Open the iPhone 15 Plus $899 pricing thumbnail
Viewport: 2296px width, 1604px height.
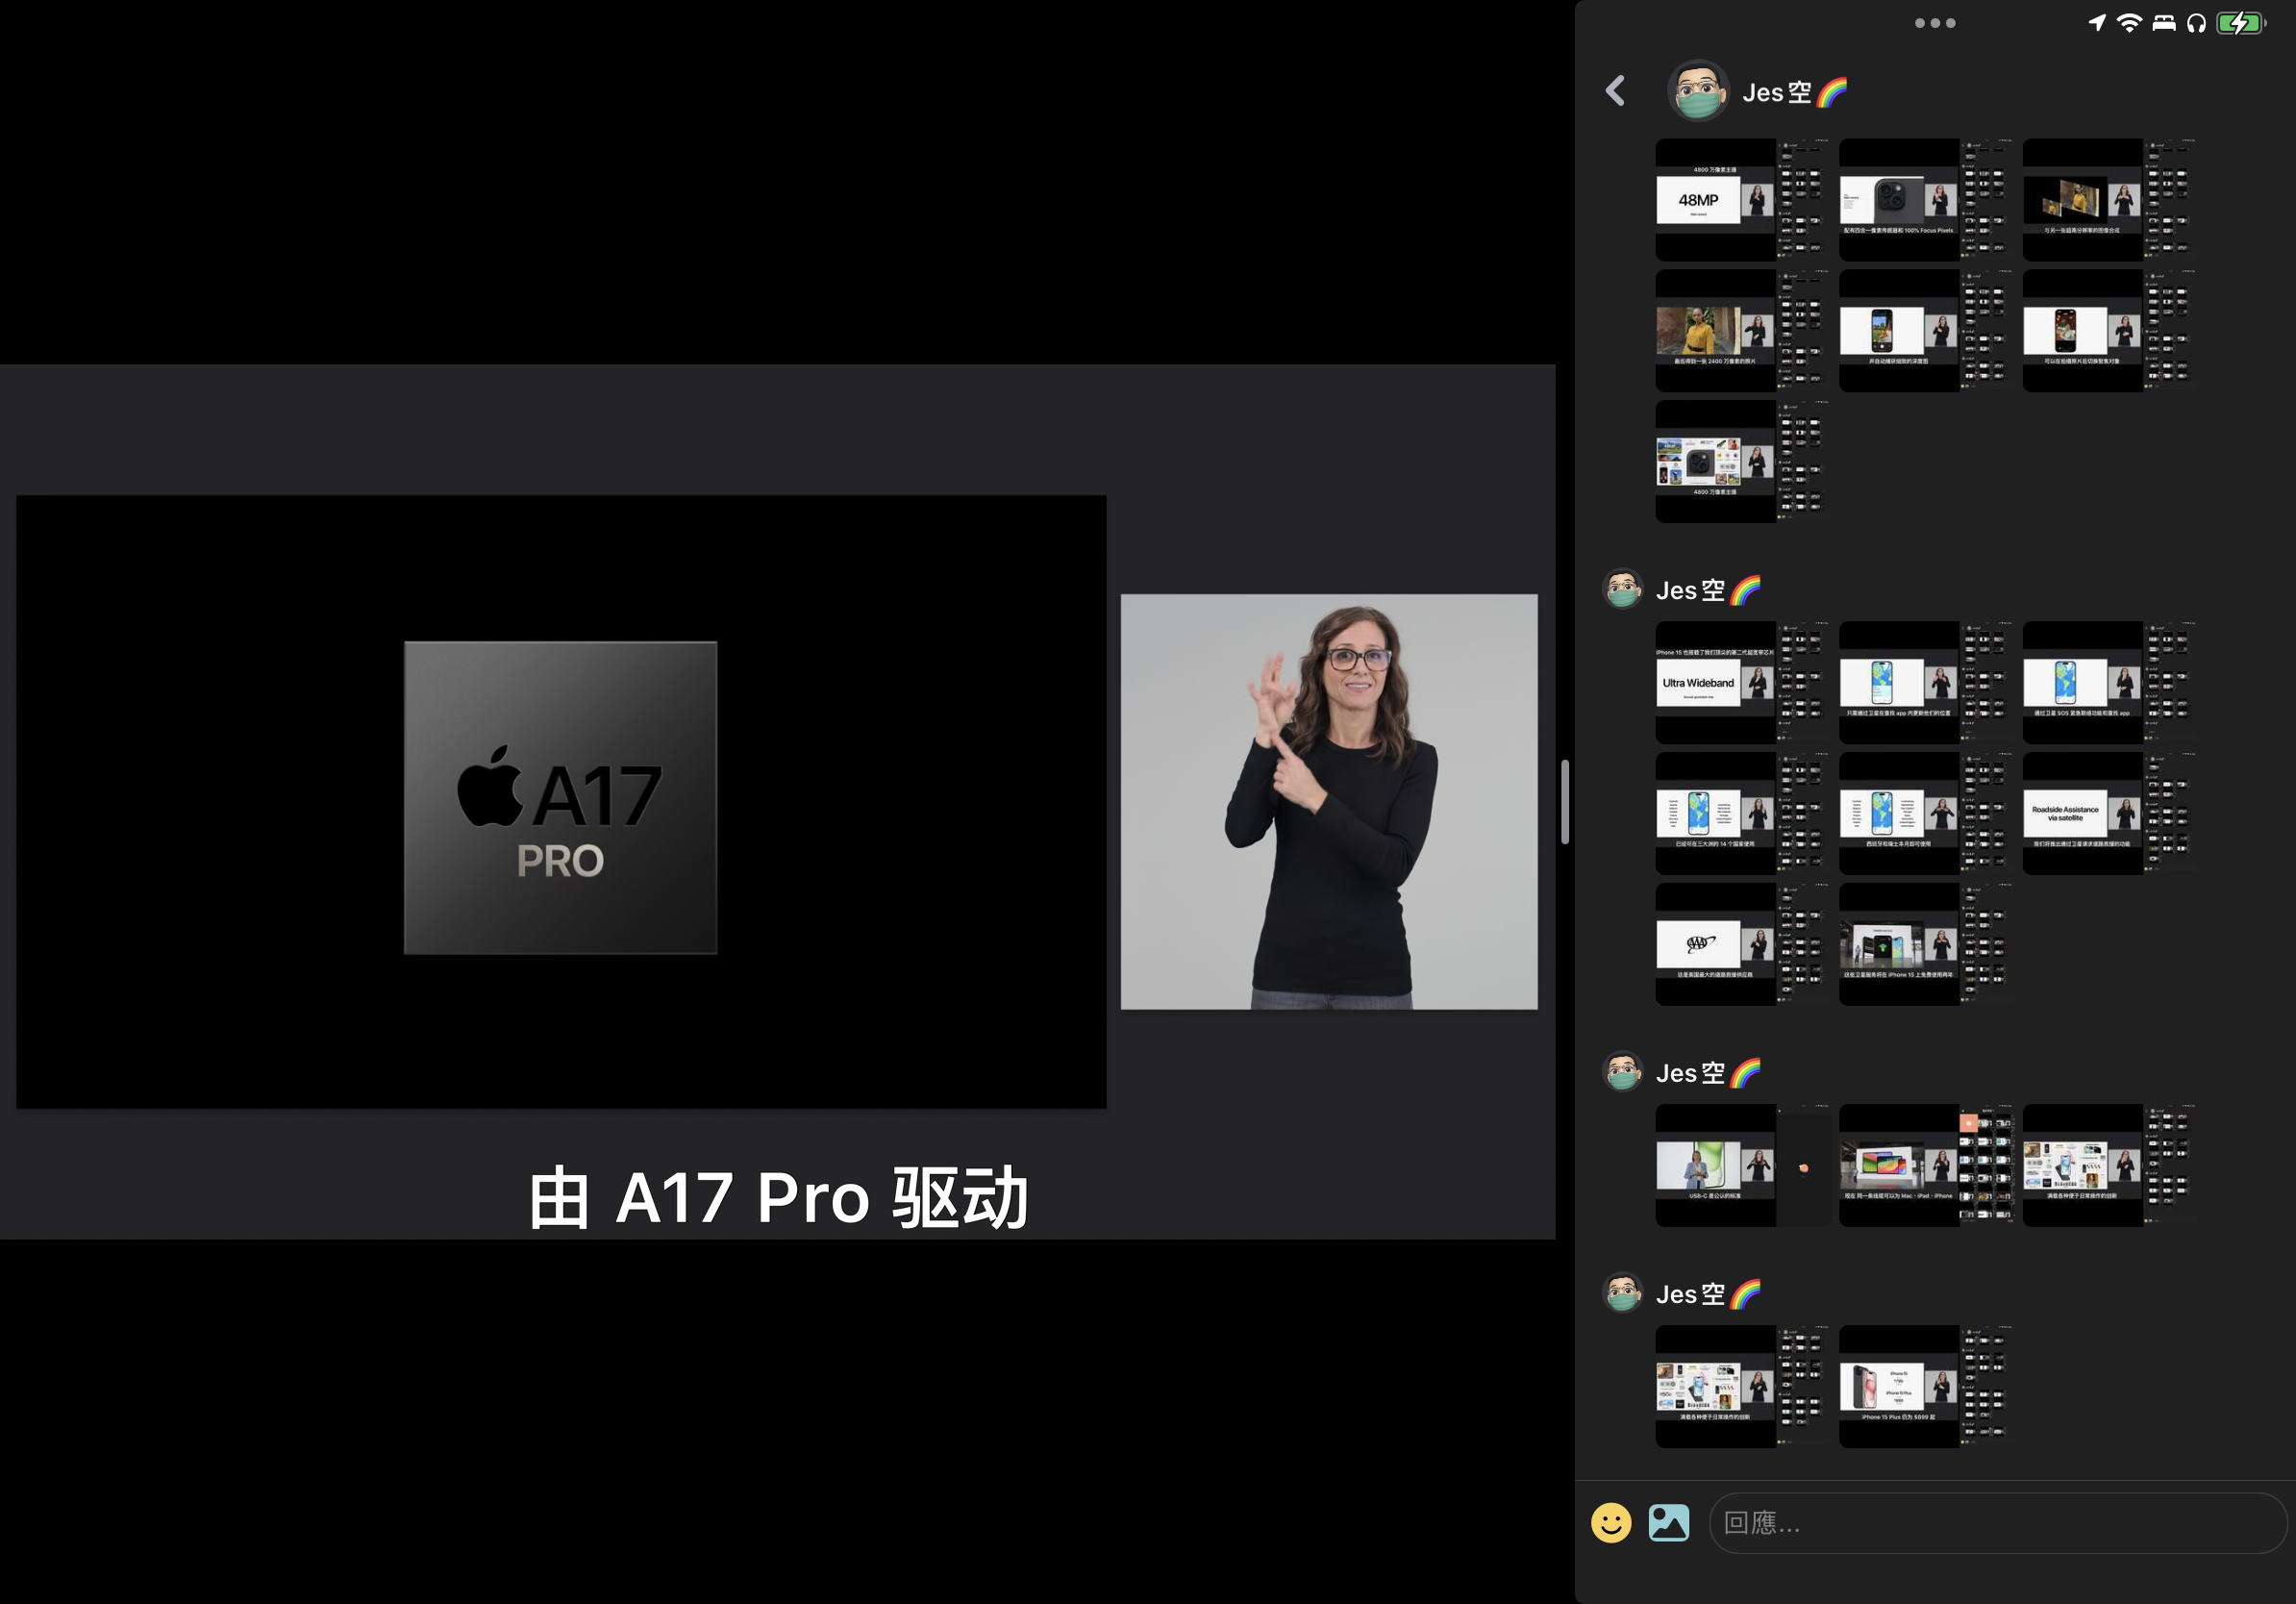tap(1926, 1387)
